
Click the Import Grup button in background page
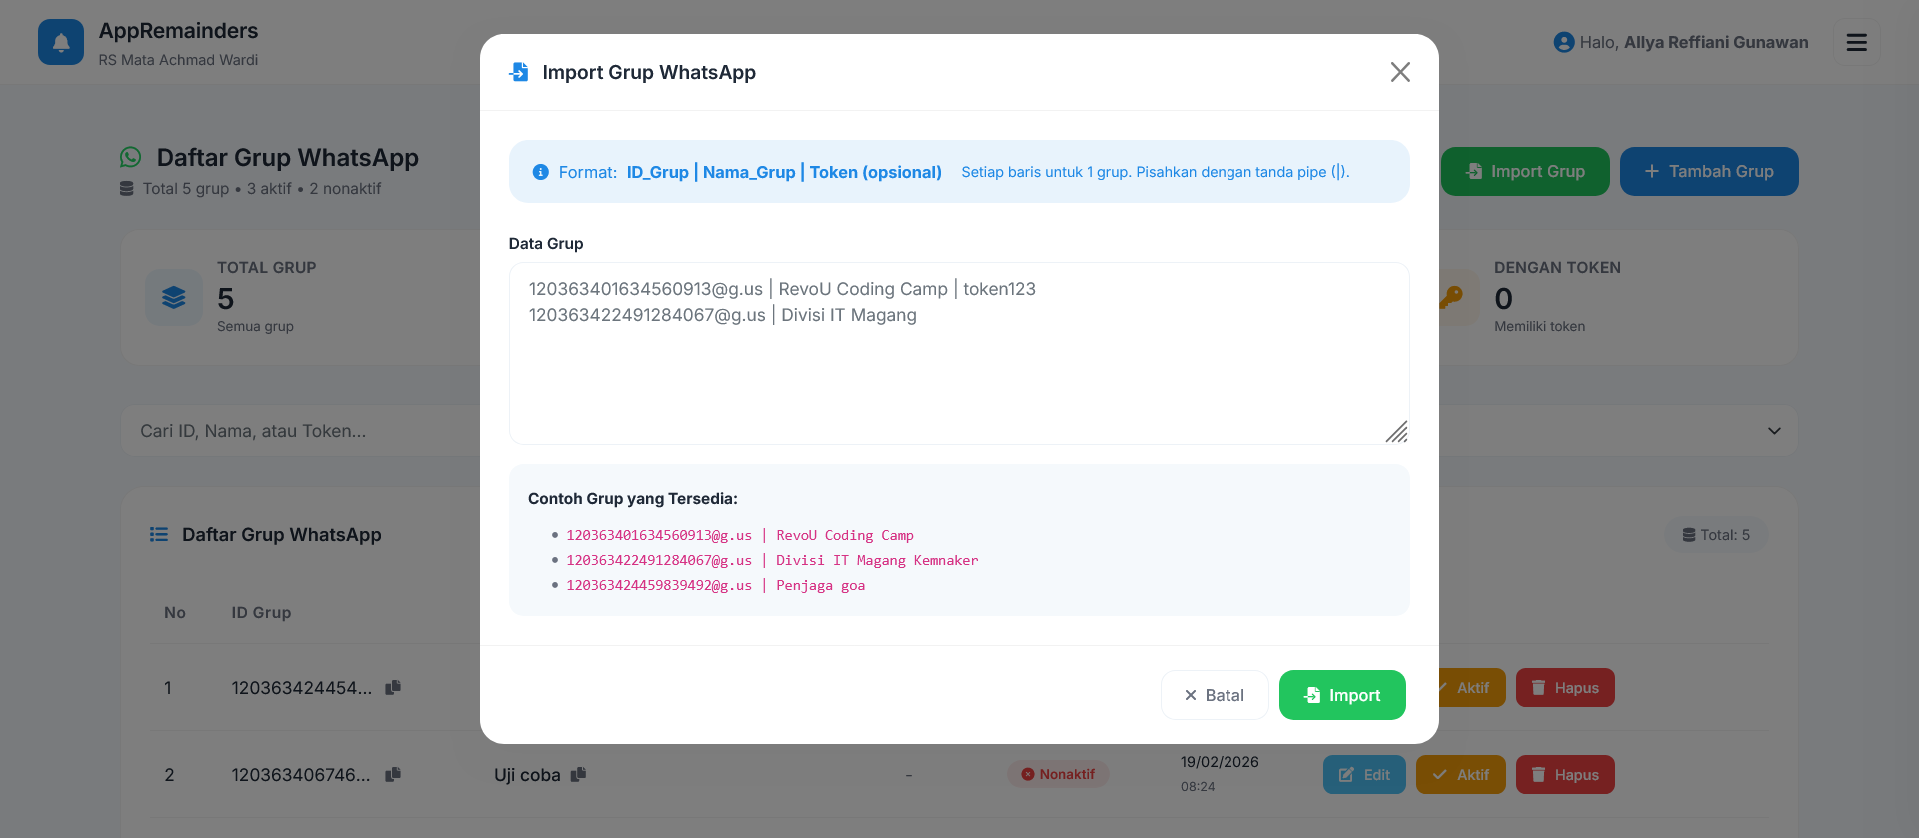point(1525,171)
